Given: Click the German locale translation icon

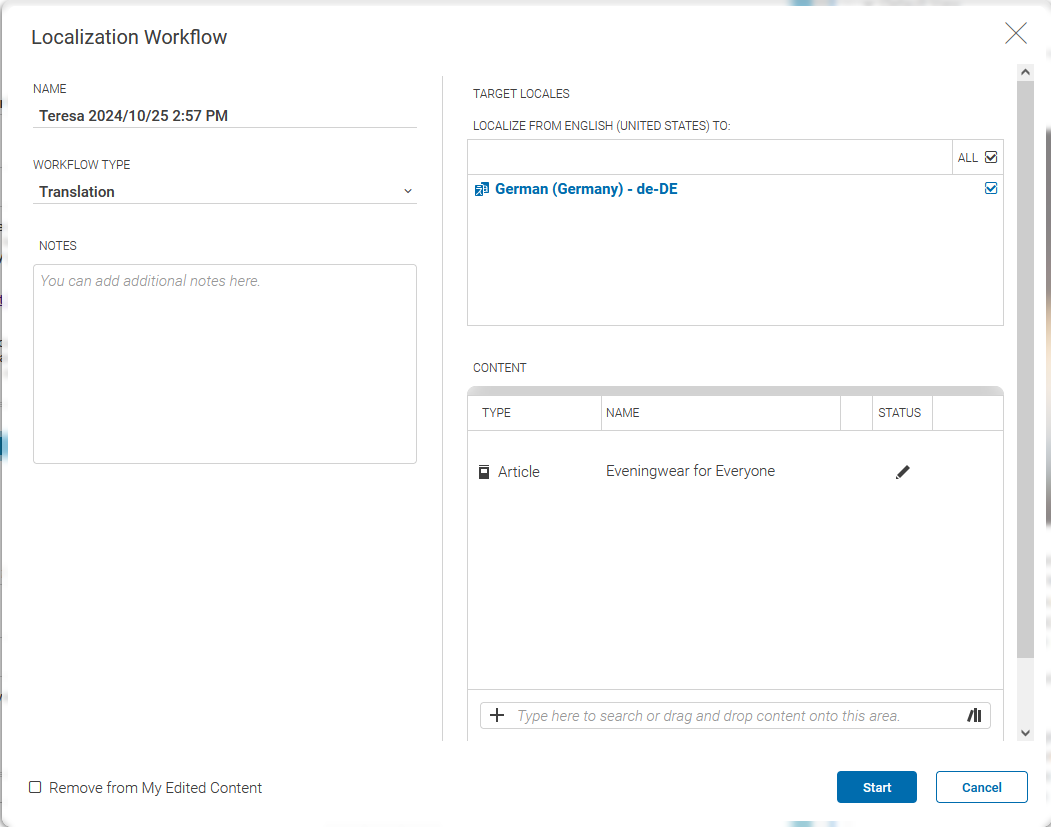Looking at the screenshot, I should pos(482,189).
